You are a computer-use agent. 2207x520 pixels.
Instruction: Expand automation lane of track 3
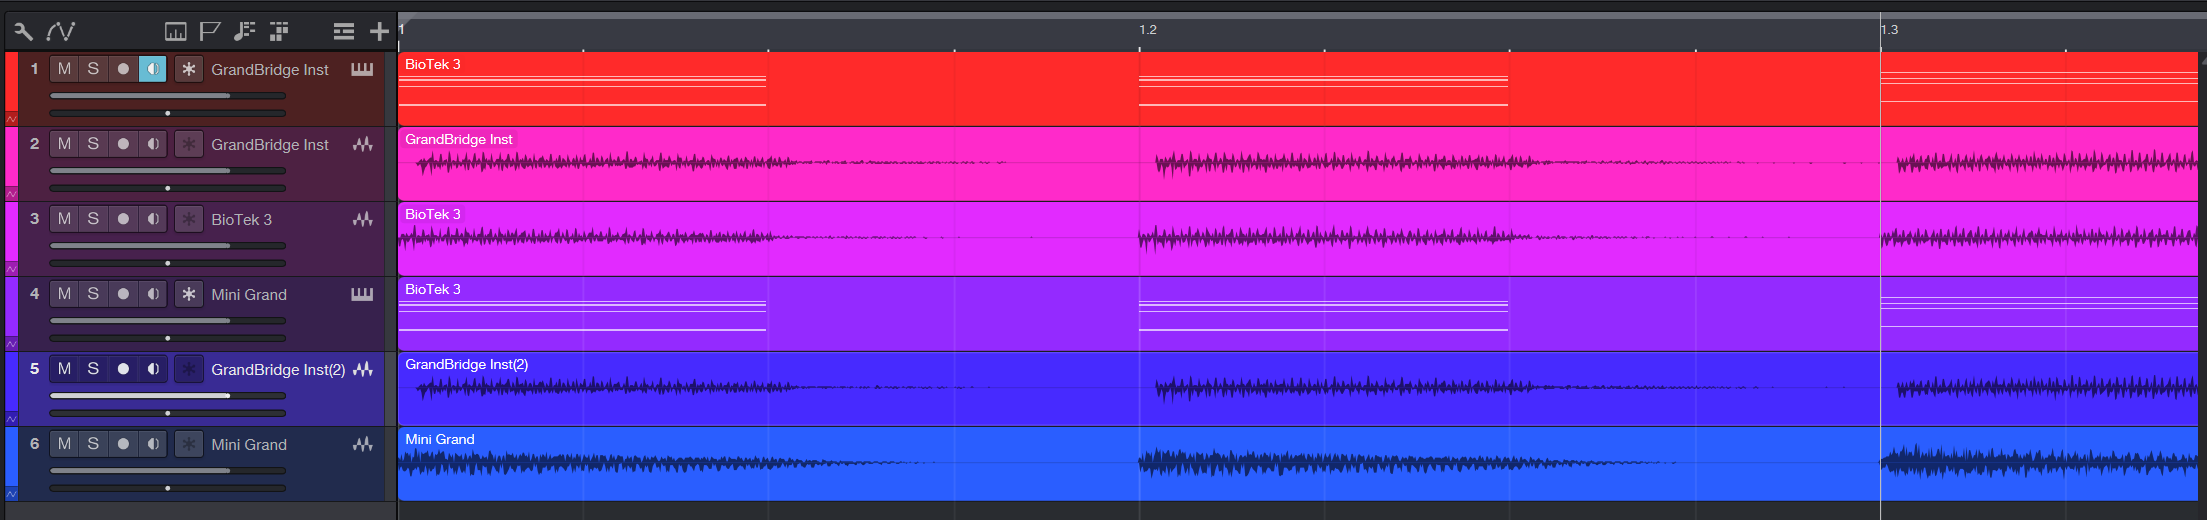(12, 268)
